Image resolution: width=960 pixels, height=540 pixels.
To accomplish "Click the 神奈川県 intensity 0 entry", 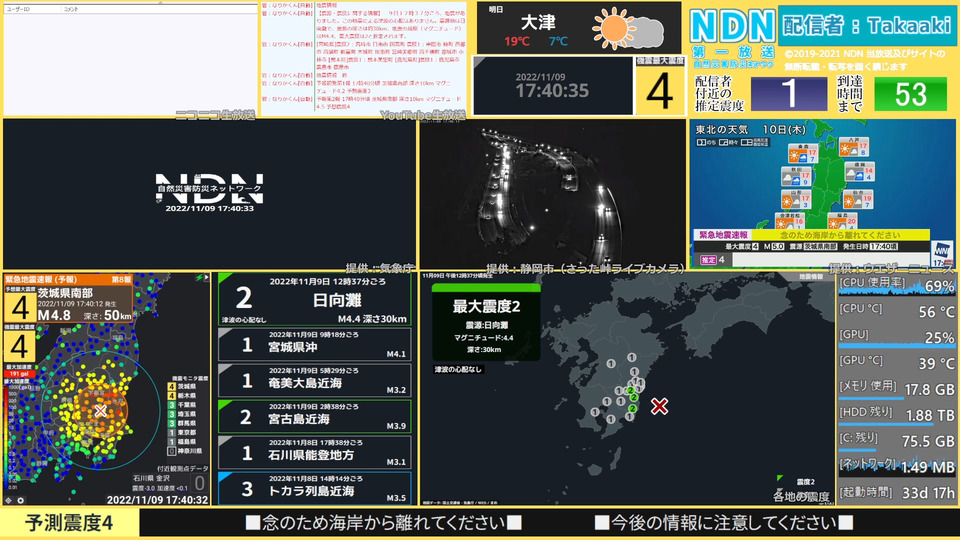I will pyautogui.click(x=186, y=451).
